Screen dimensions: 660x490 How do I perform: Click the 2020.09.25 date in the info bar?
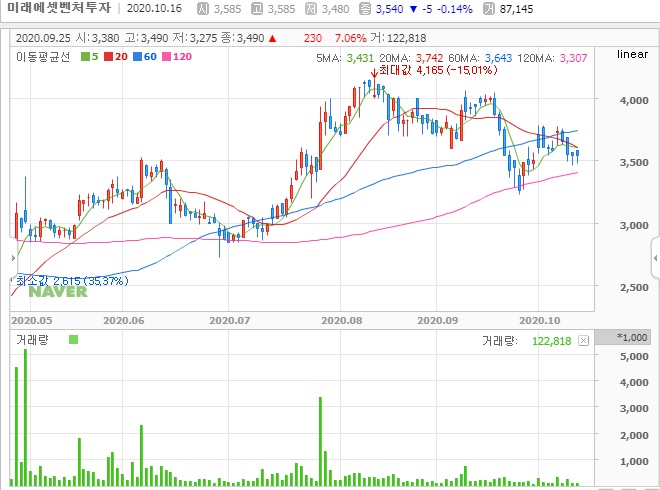43,38
